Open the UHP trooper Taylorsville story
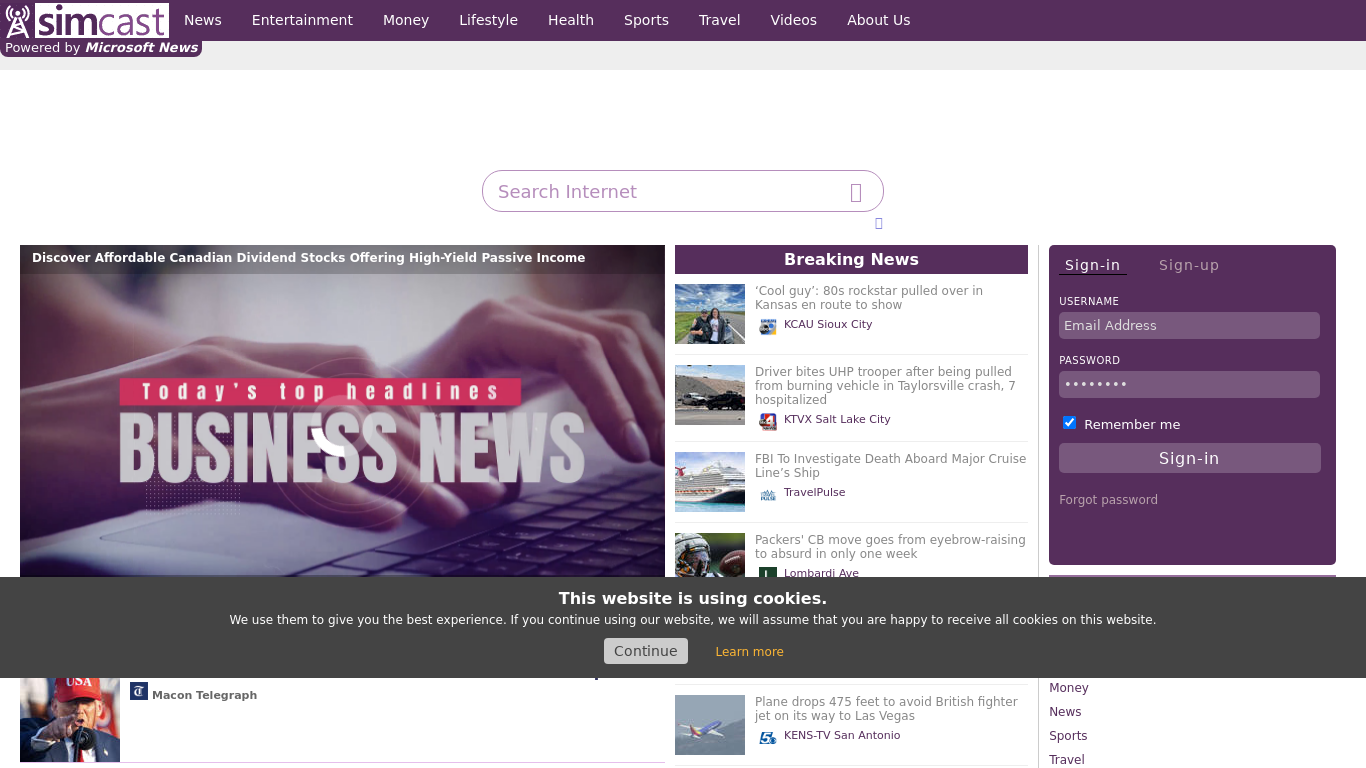 [885, 386]
